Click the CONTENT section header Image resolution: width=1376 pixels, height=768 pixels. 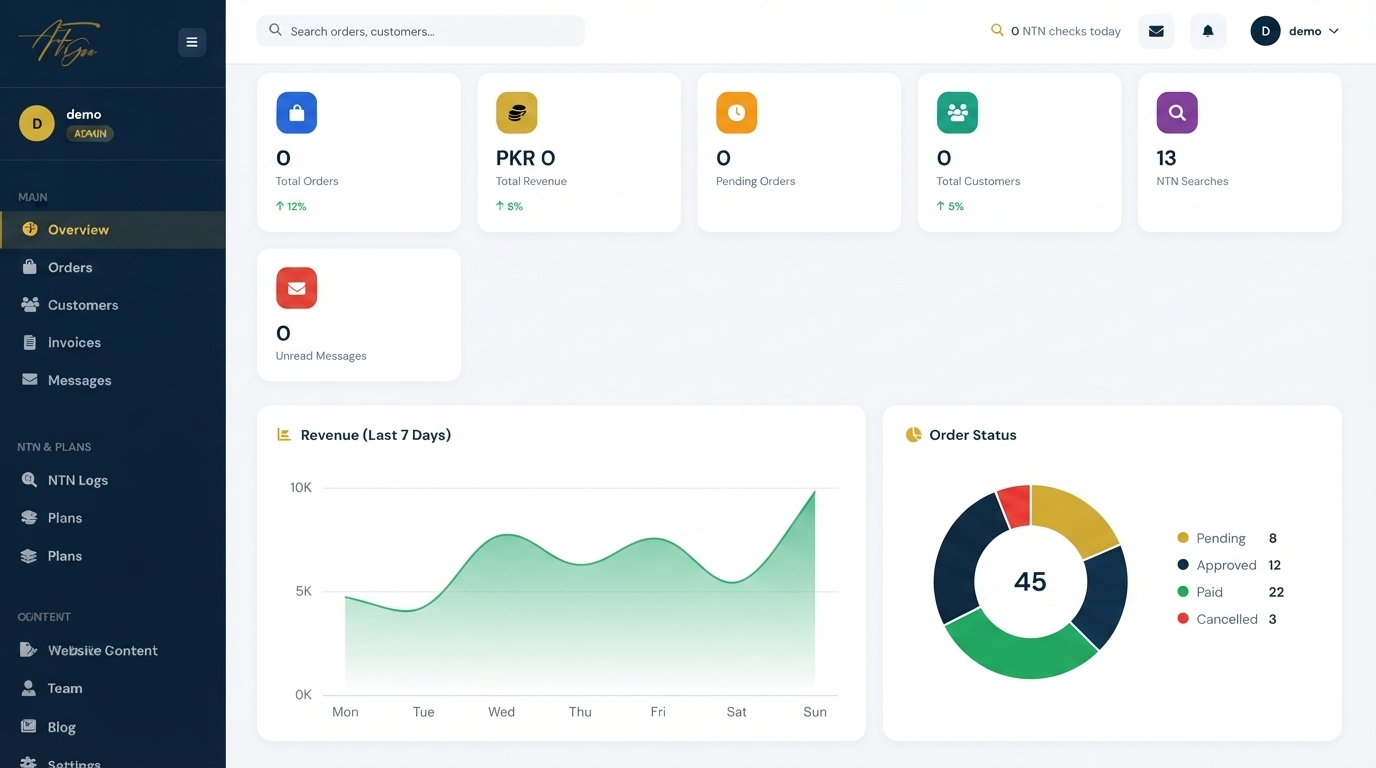pos(44,617)
